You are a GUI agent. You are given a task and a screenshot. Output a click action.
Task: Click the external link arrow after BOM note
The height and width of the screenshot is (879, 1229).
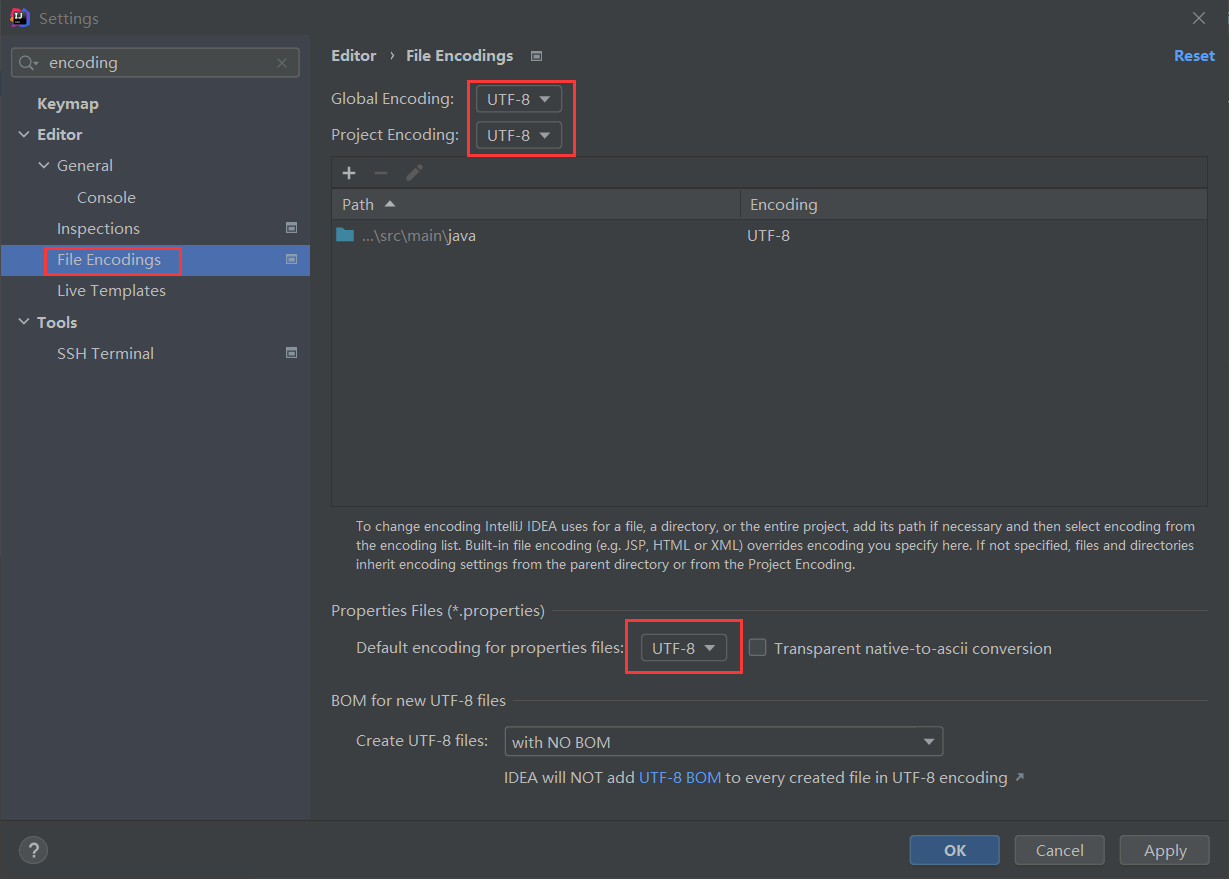(1019, 777)
